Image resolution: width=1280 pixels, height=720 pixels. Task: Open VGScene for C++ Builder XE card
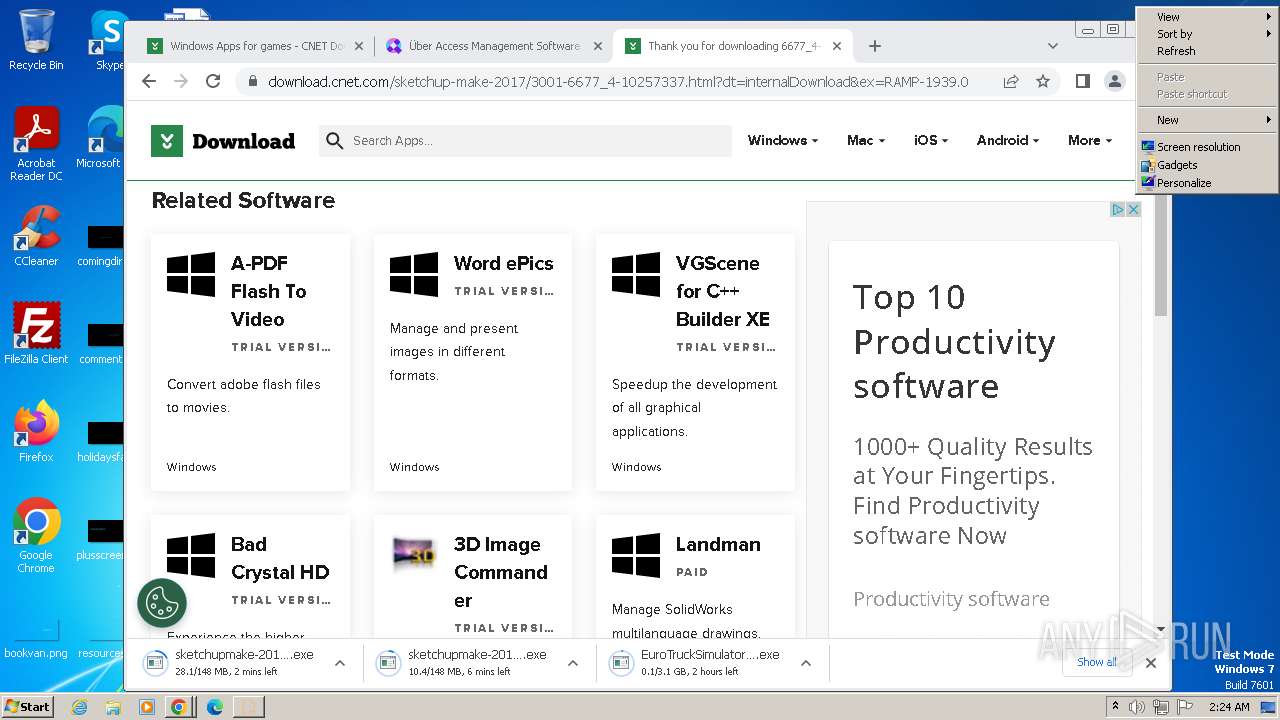pyautogui.click(x=695, y=362)
